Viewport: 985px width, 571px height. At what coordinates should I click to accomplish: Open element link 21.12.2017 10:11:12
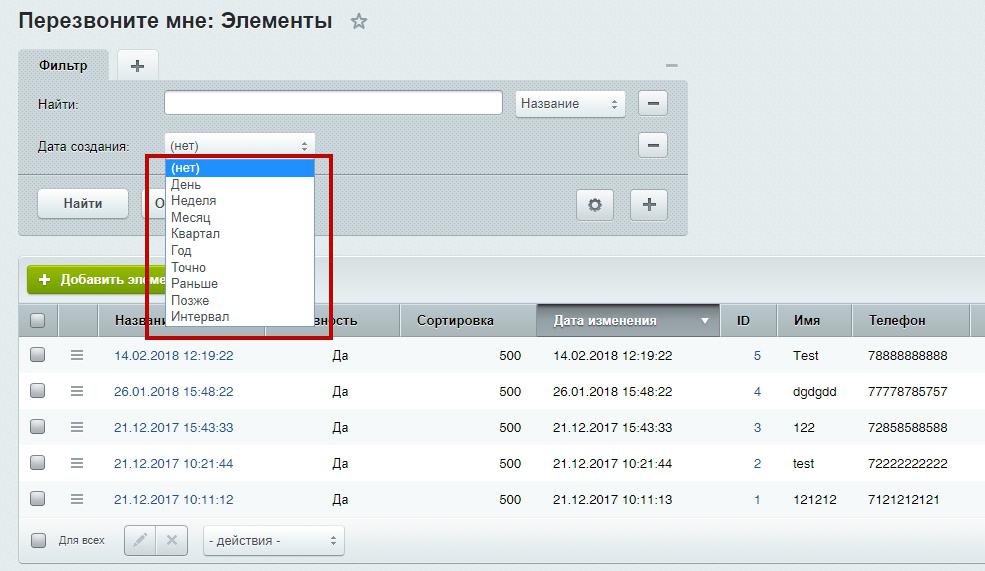(173, 499)
